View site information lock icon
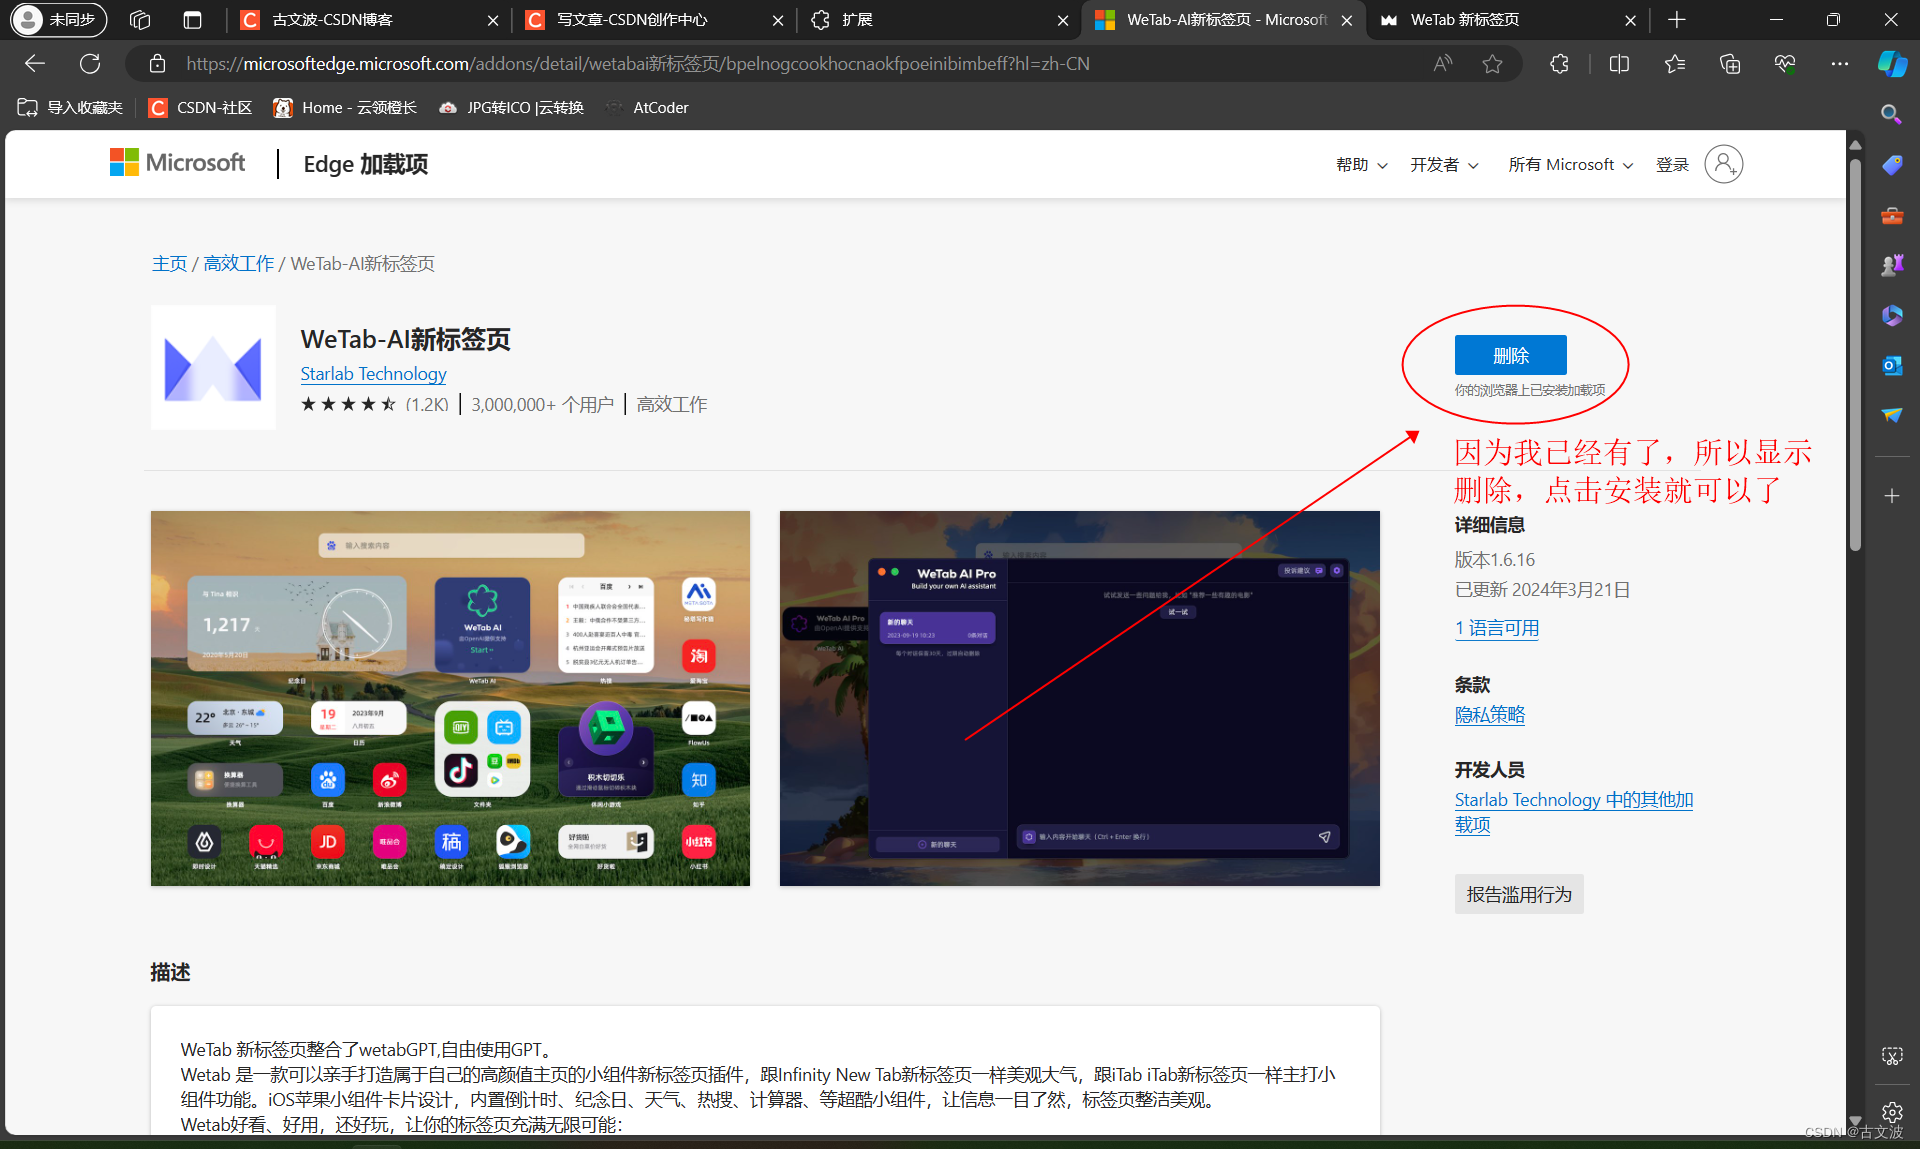 [x=157, y=64]
